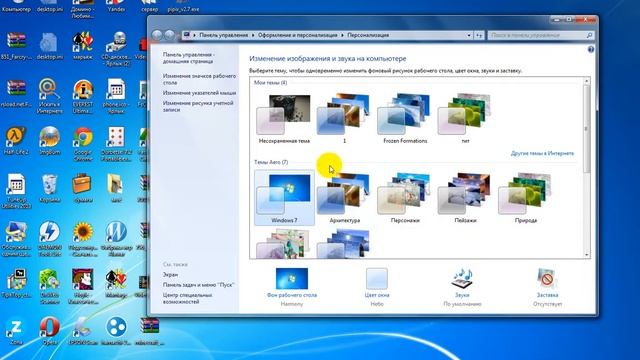Image resolution: width=640 pixels, height=360 pixels.
Task: Click the theme list scrollbar up arrow
Action: [587, 81]
